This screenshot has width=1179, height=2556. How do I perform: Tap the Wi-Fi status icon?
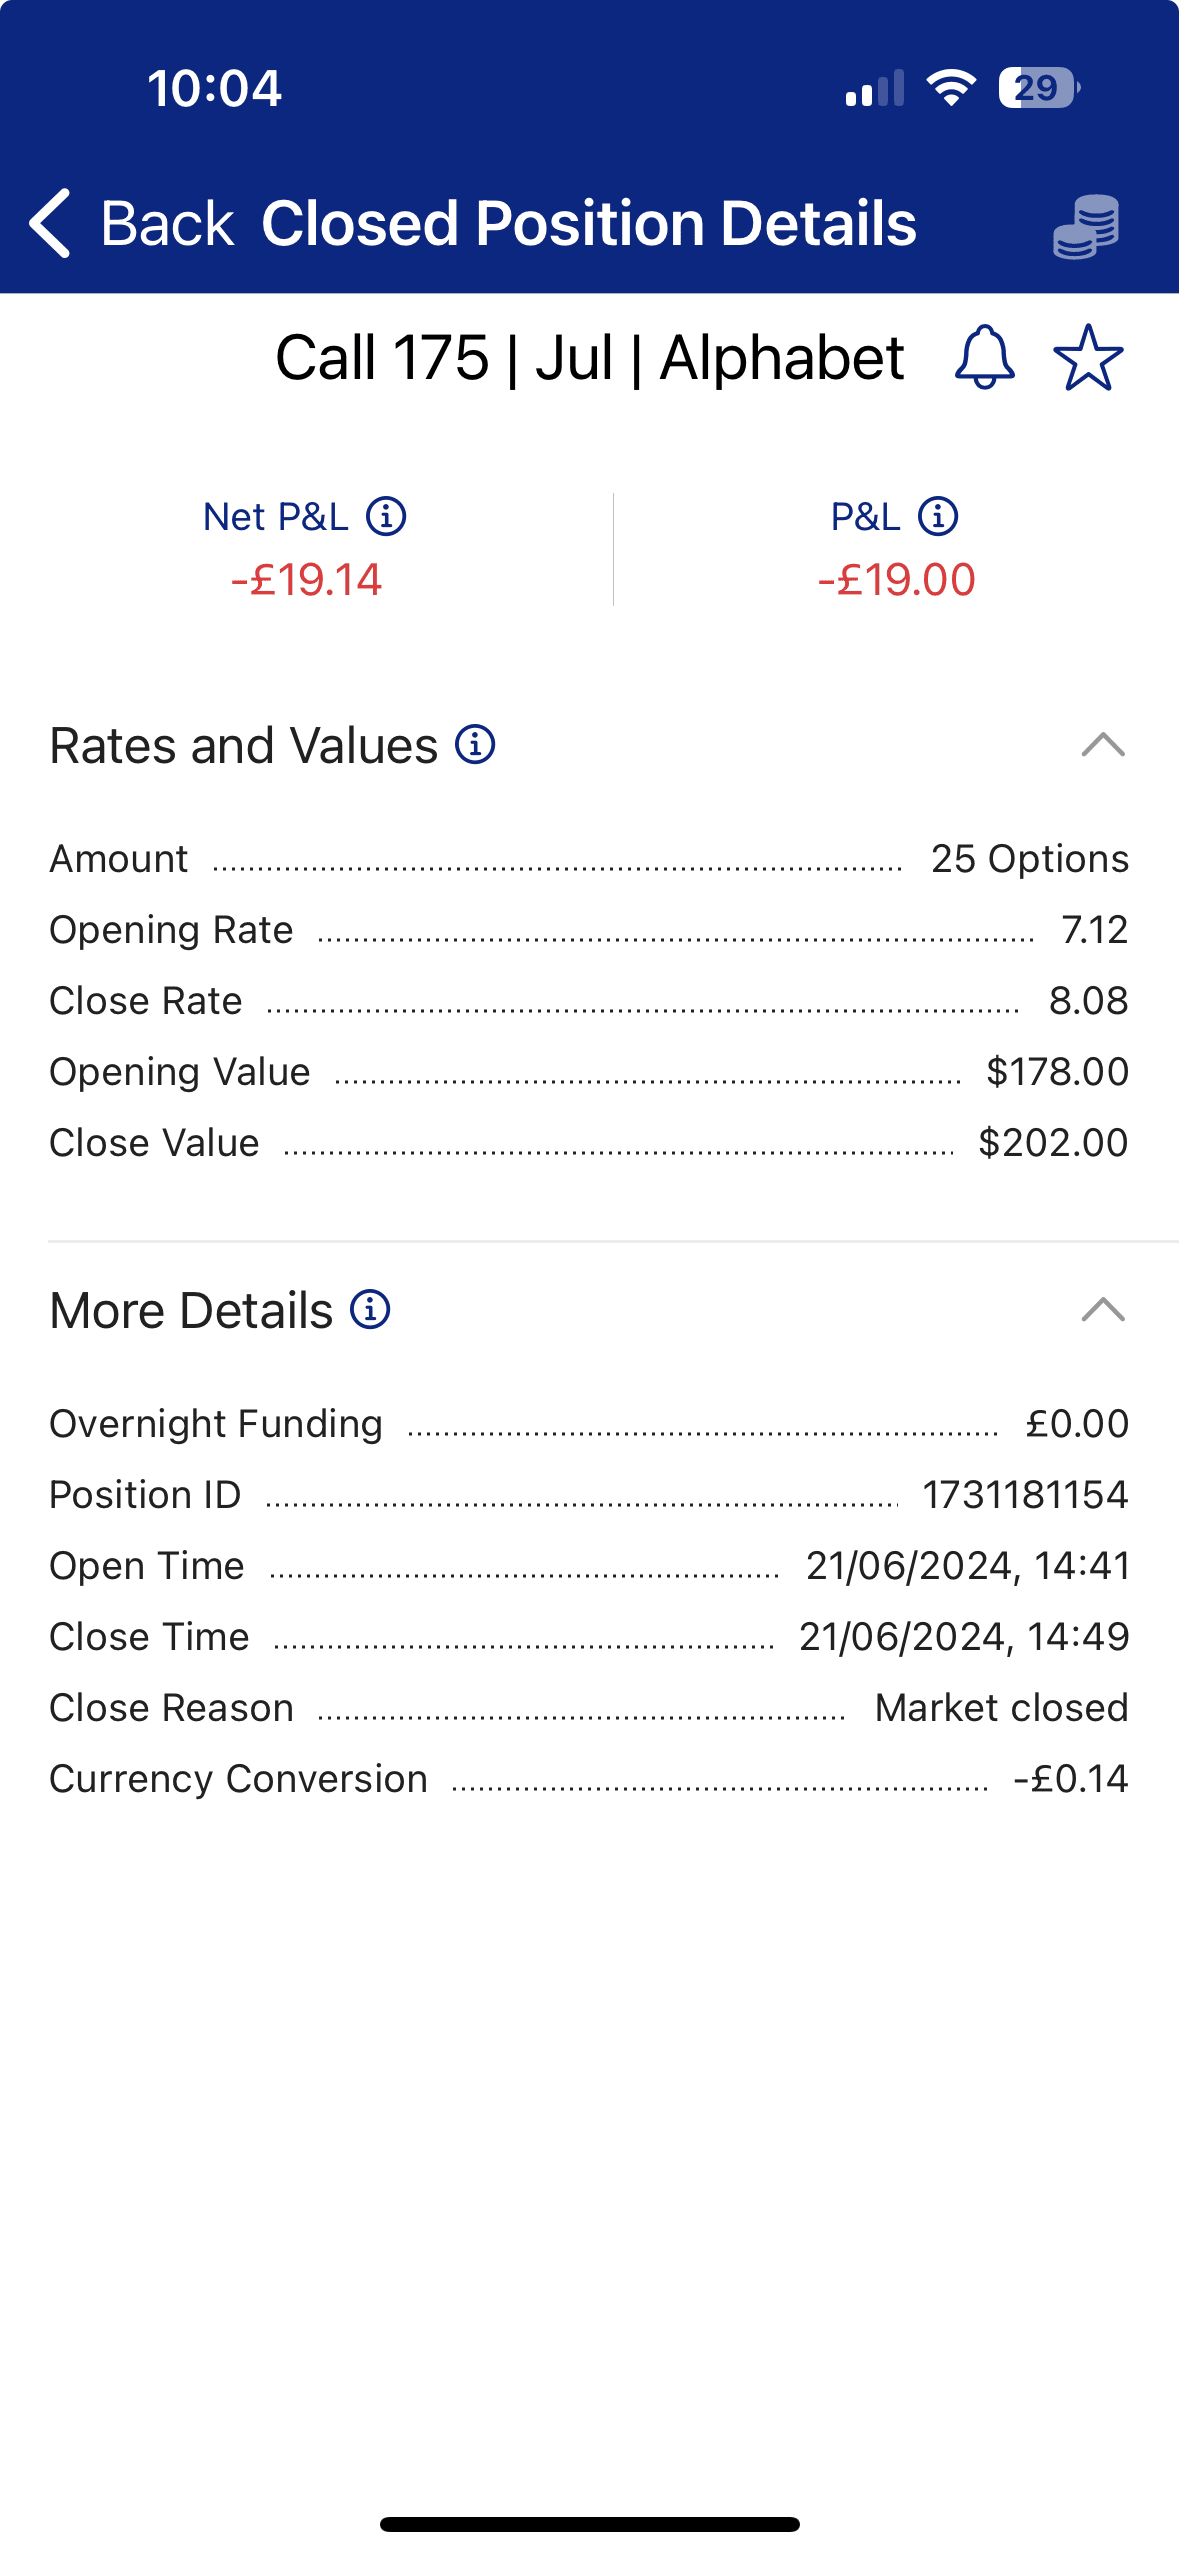coord(950,88)
